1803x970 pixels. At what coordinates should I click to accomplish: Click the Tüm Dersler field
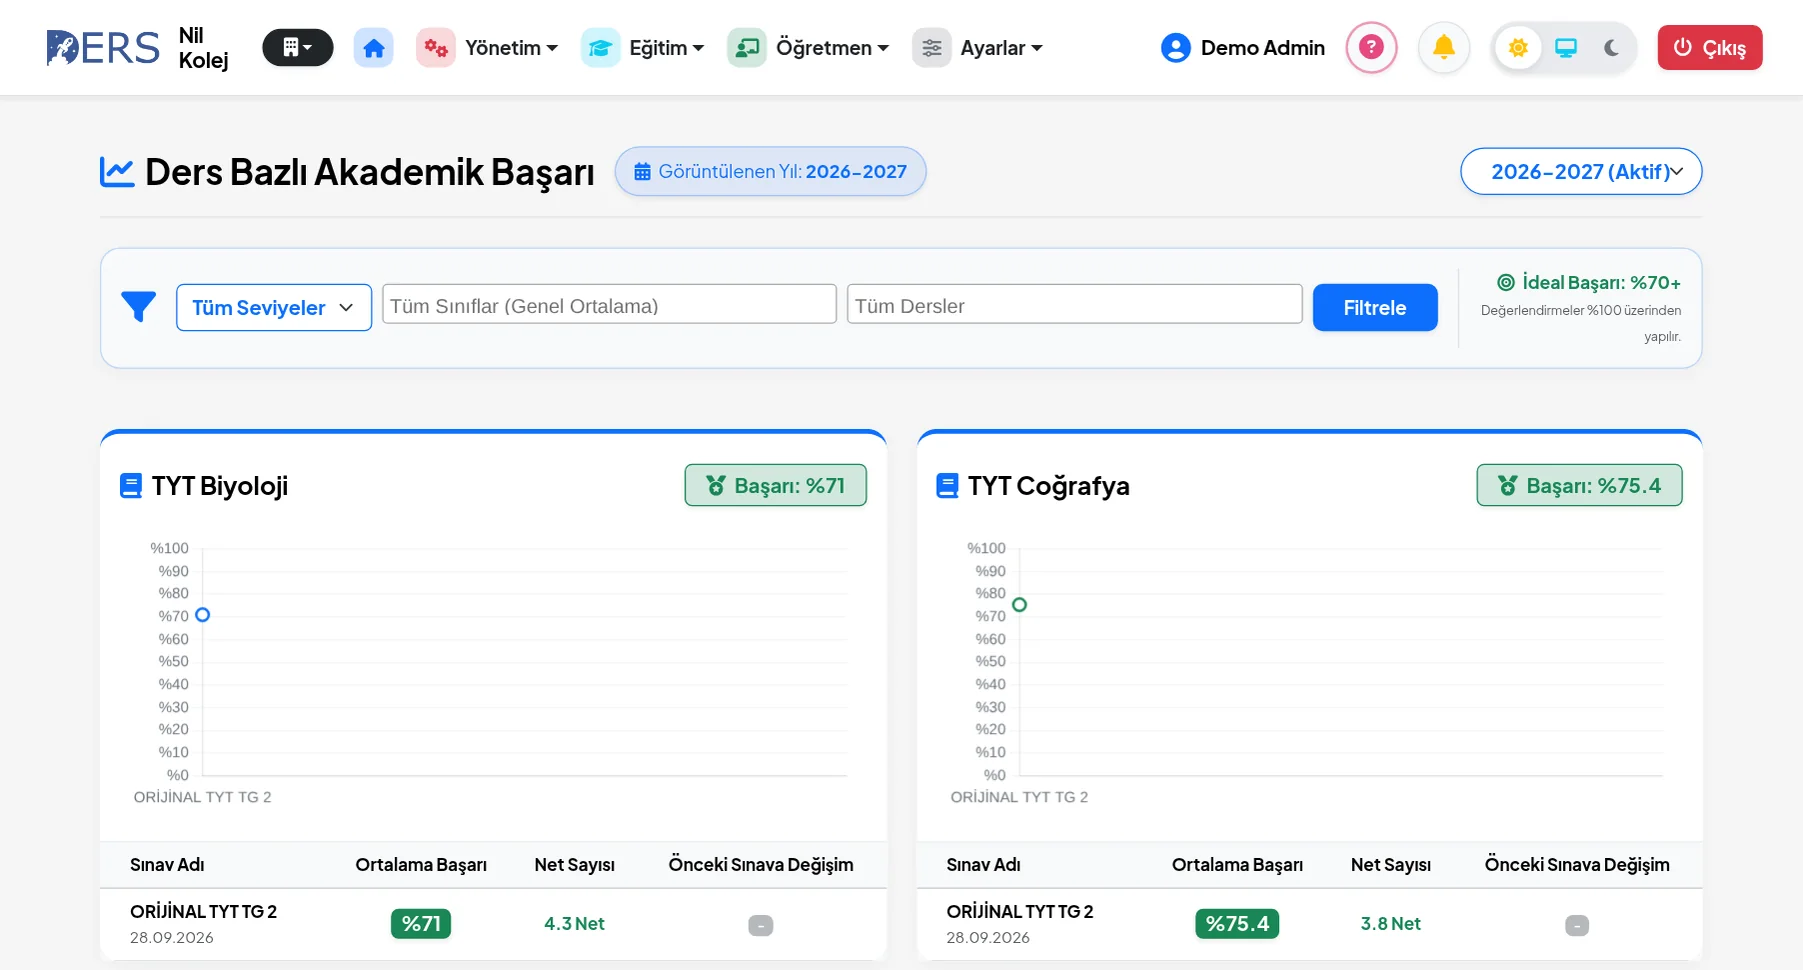pos(1075,305)
